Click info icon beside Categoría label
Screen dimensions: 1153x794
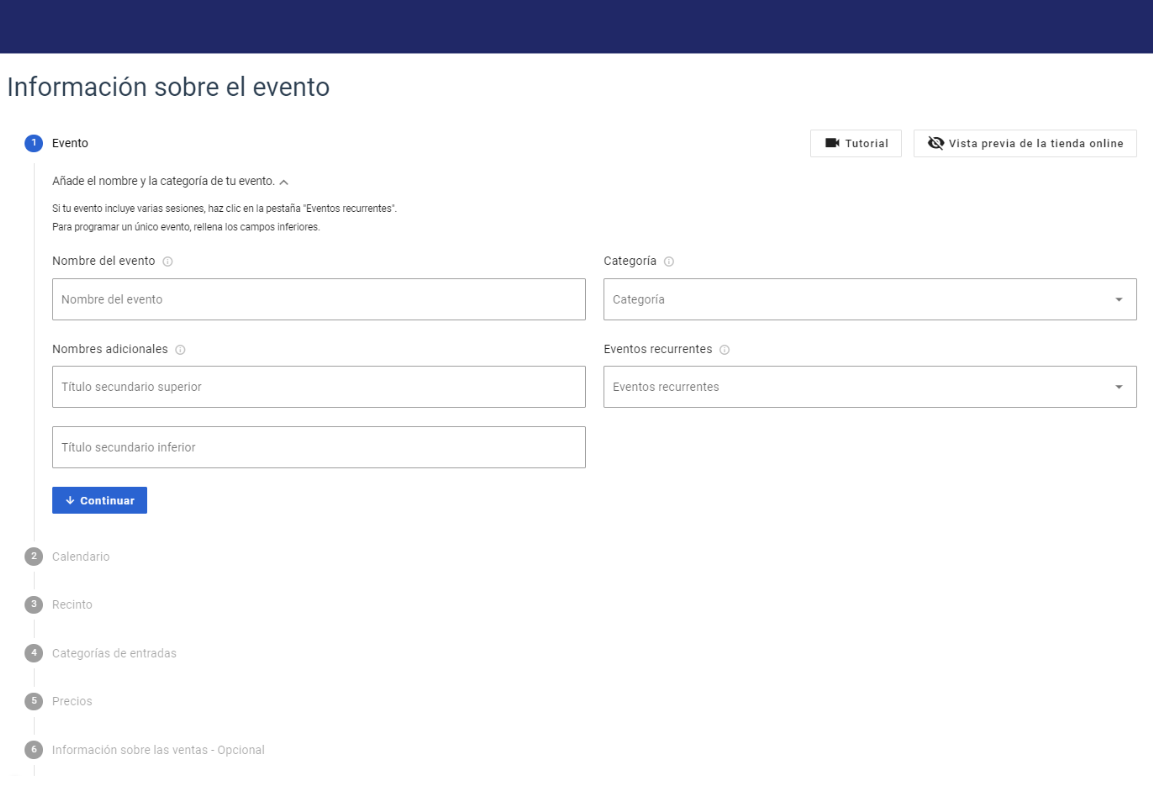pos(668,261)
